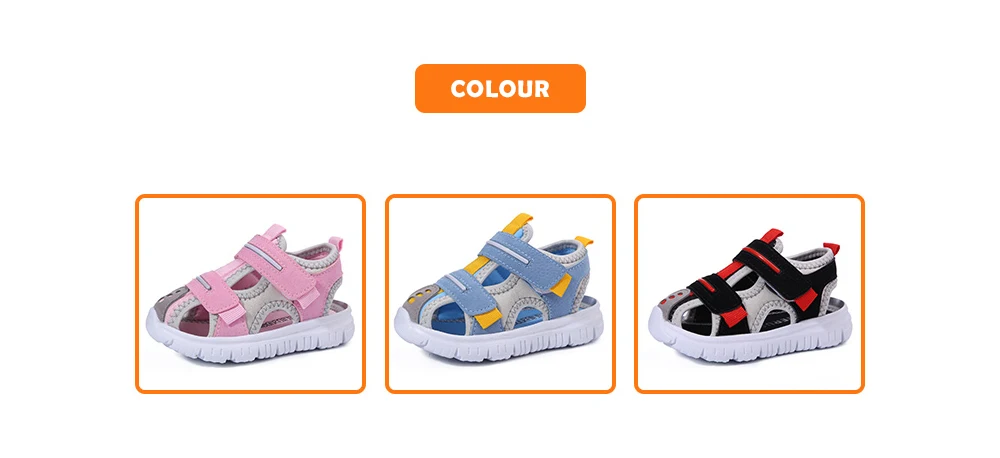Click the white sole of blue sandal
The width and height of the screenshot is (1000, 458).
[499, 335]
